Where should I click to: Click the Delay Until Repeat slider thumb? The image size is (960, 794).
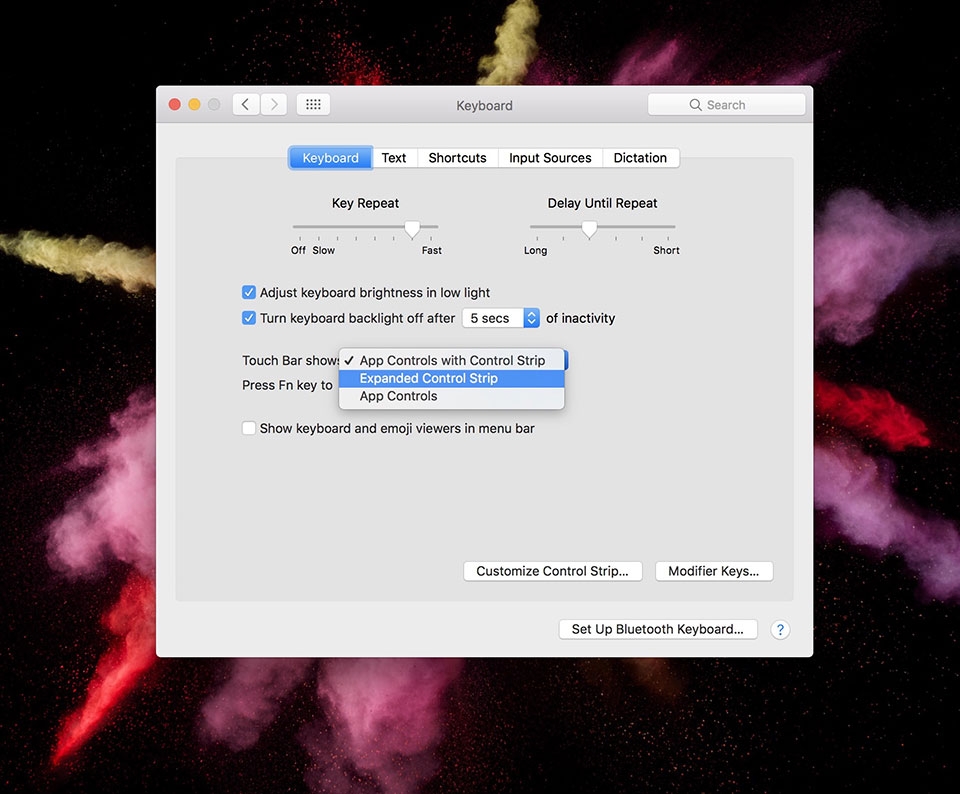pyautogui.click(x=589, y=229)
